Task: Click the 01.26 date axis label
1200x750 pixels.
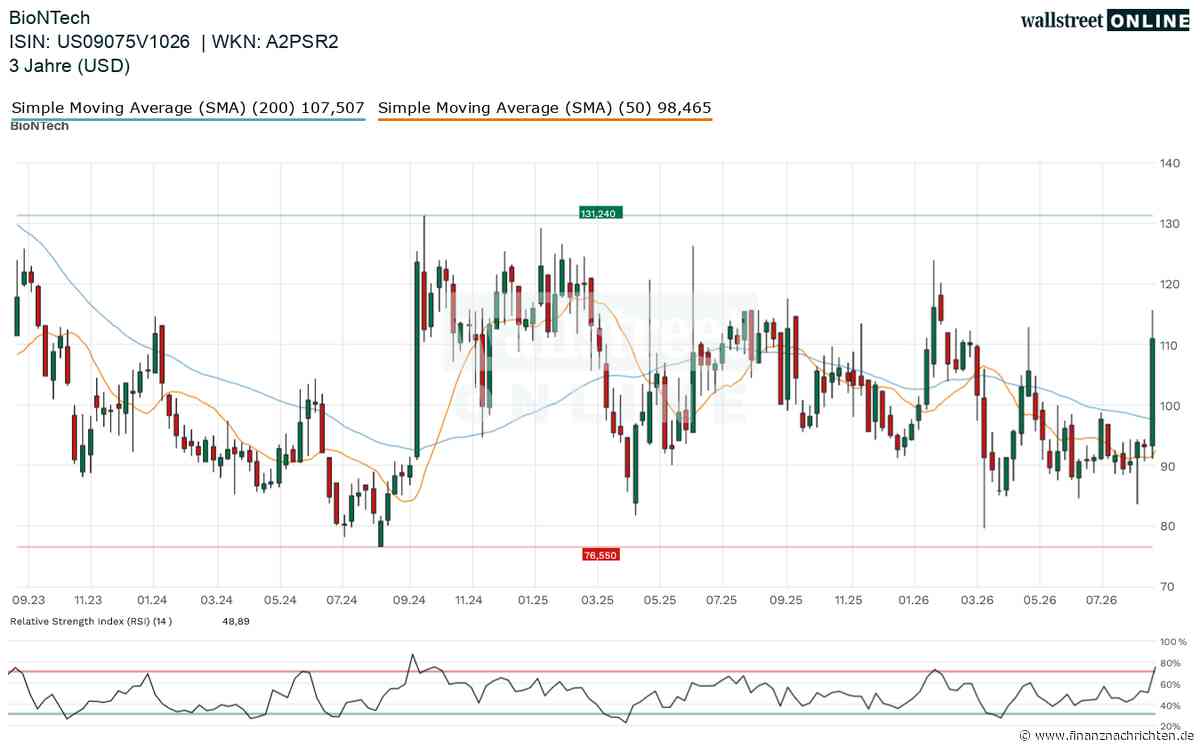Action: 912,600
